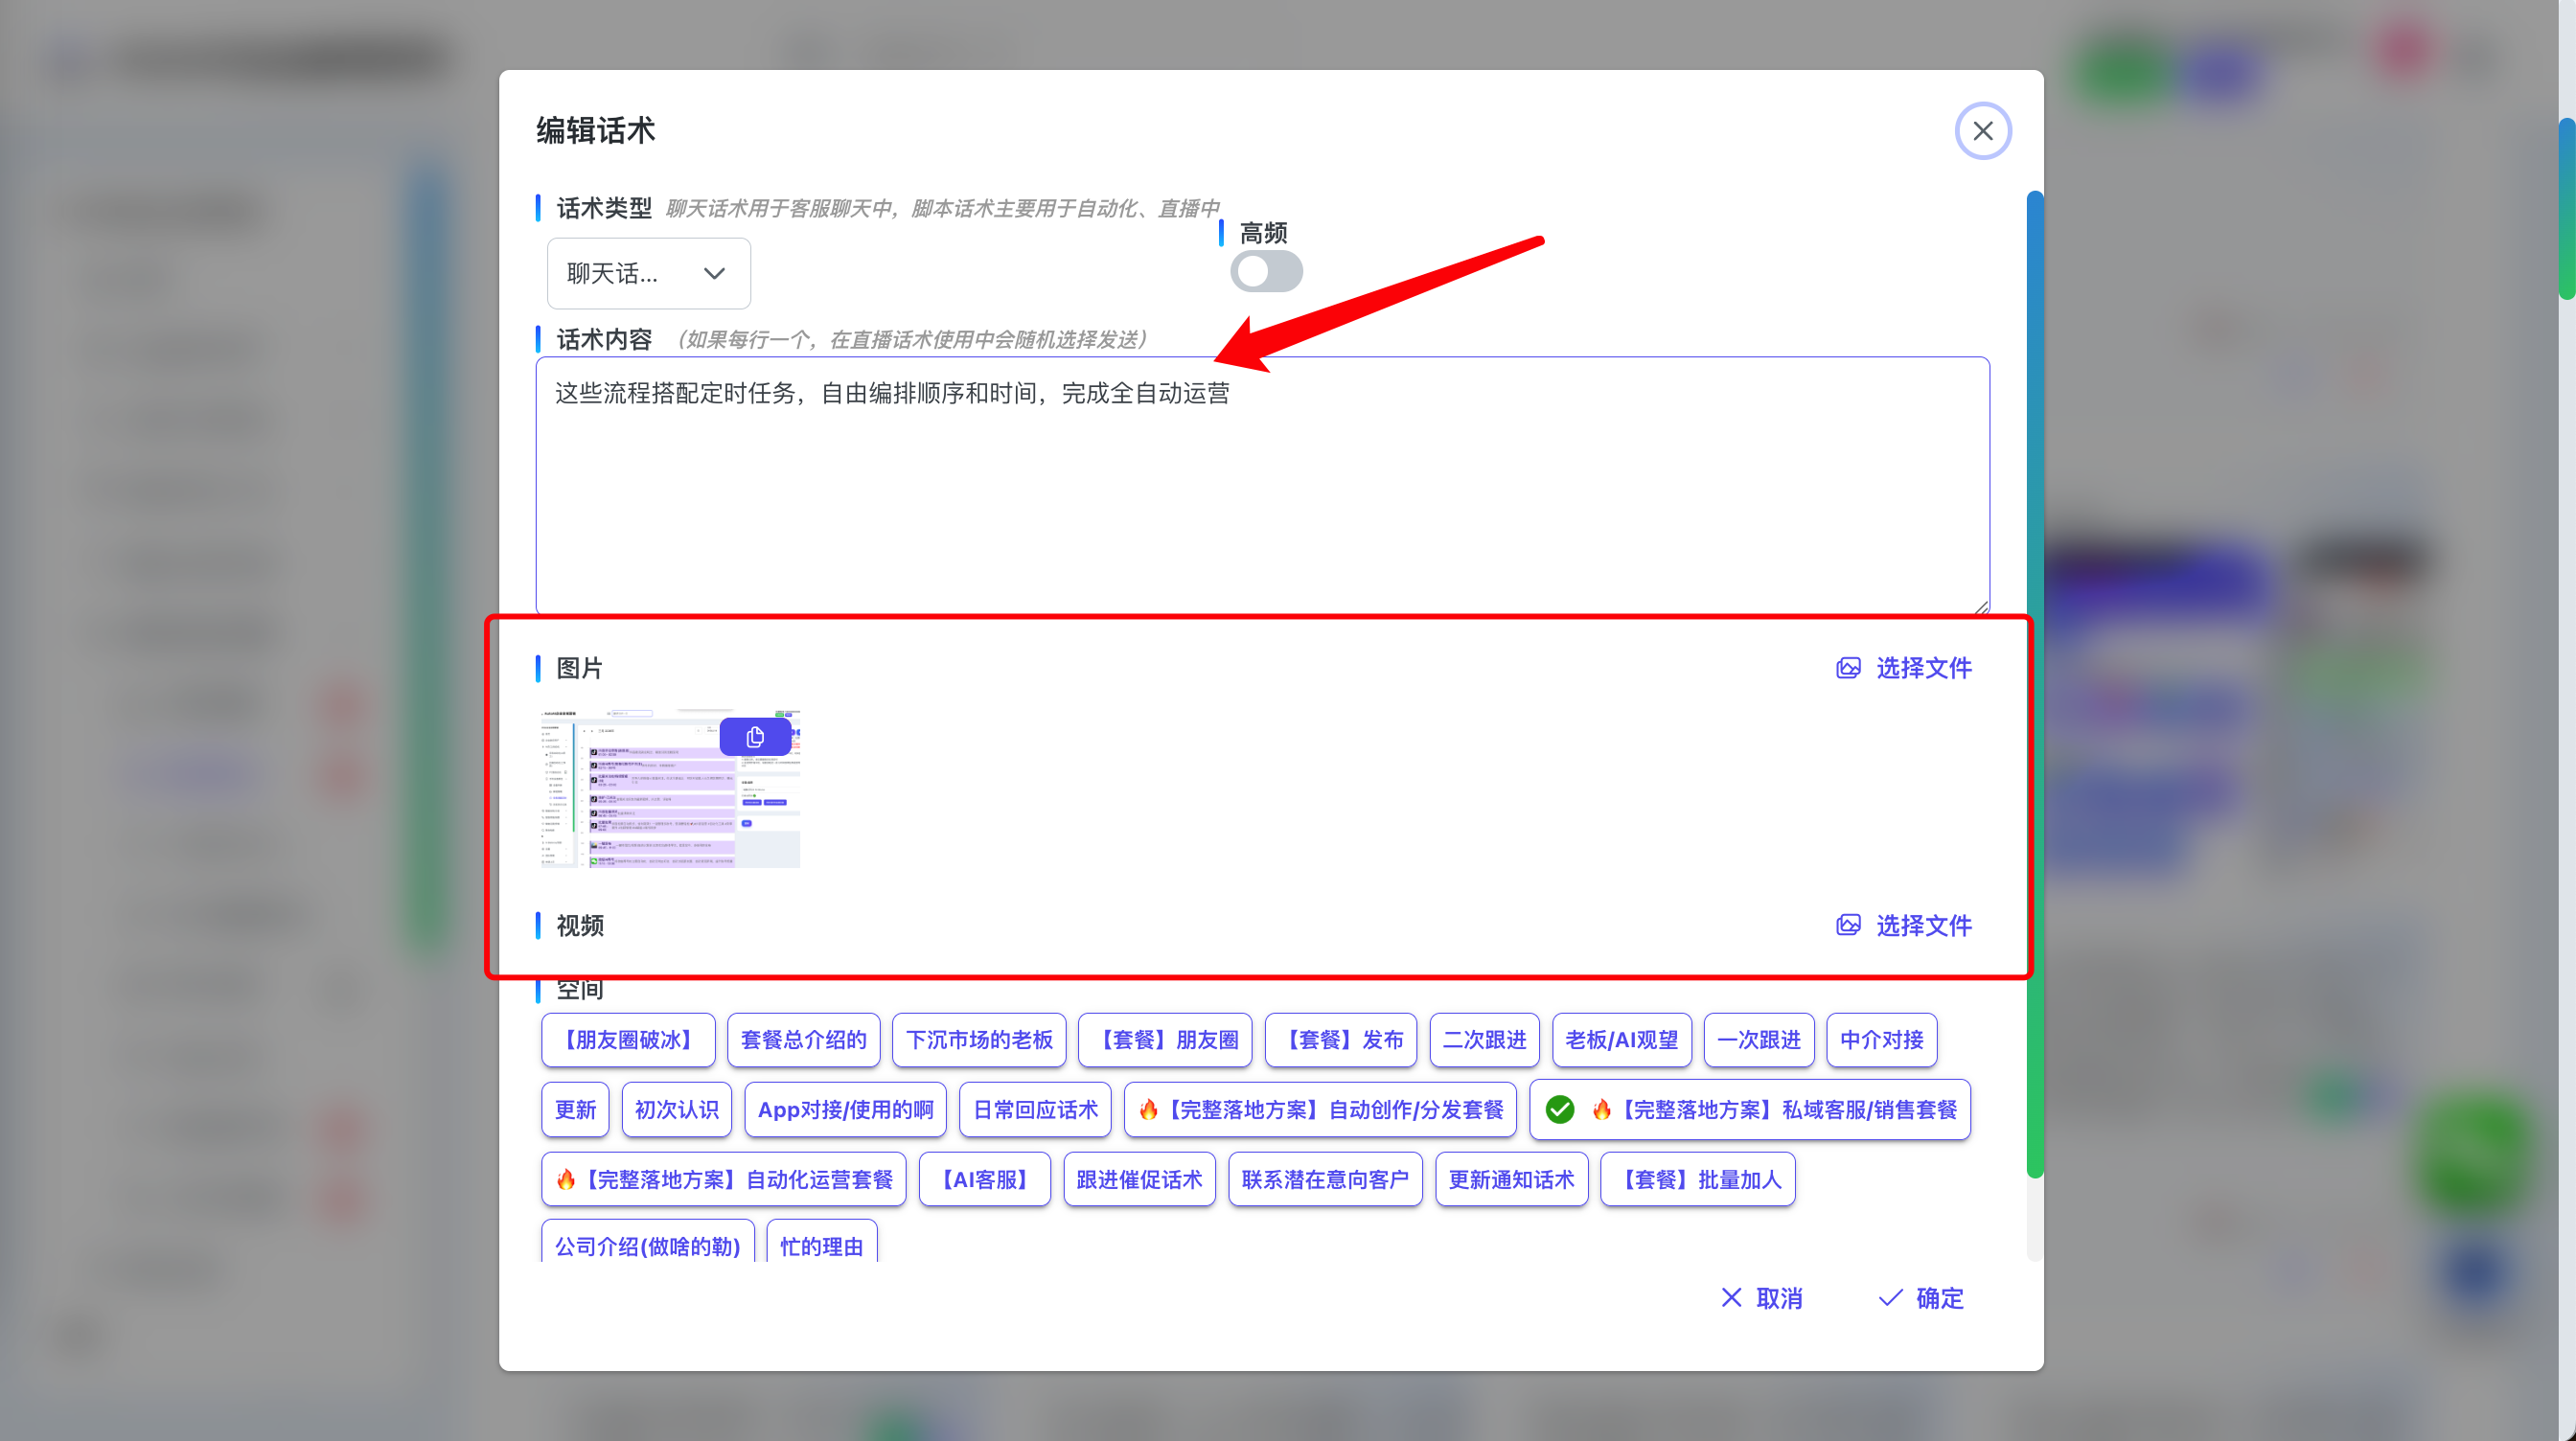The image size is (2576, 1441).
Task: Click the image-section 选择文件 picture icon
Action: [x=1848, y=668]
